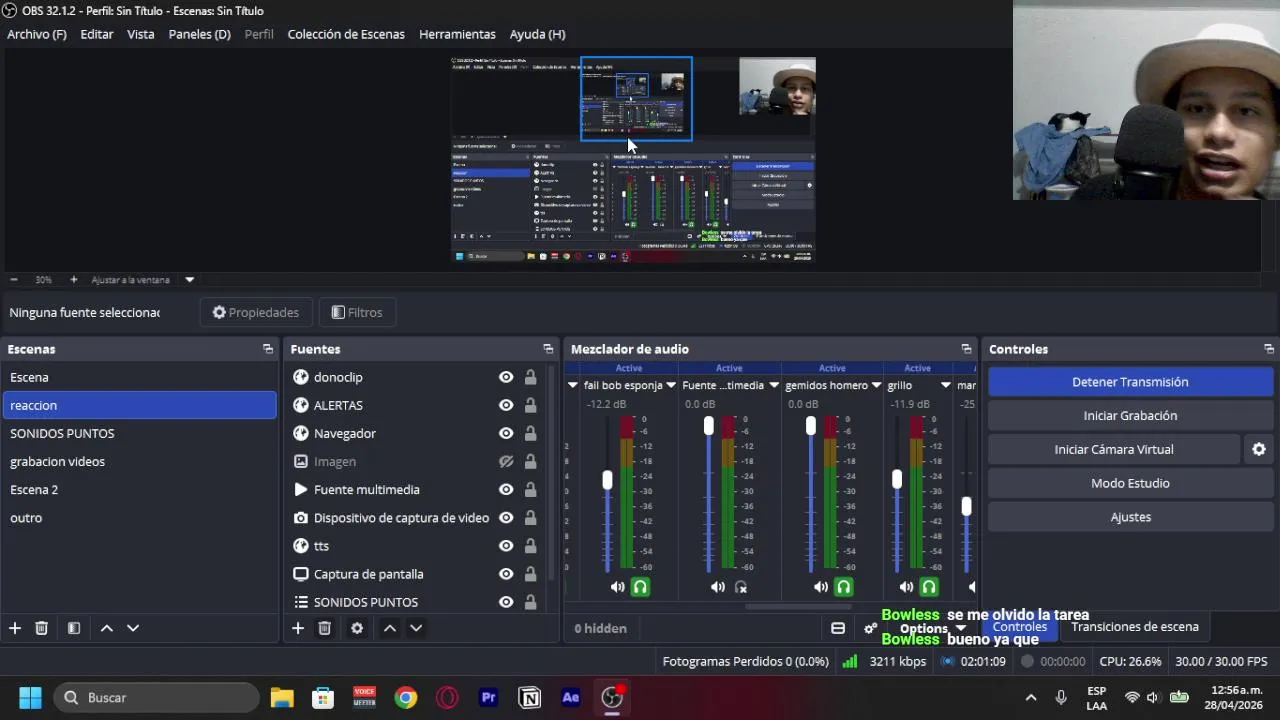Open grillo channel options arrow
The image size is (1280, 720).
(945, 385)
